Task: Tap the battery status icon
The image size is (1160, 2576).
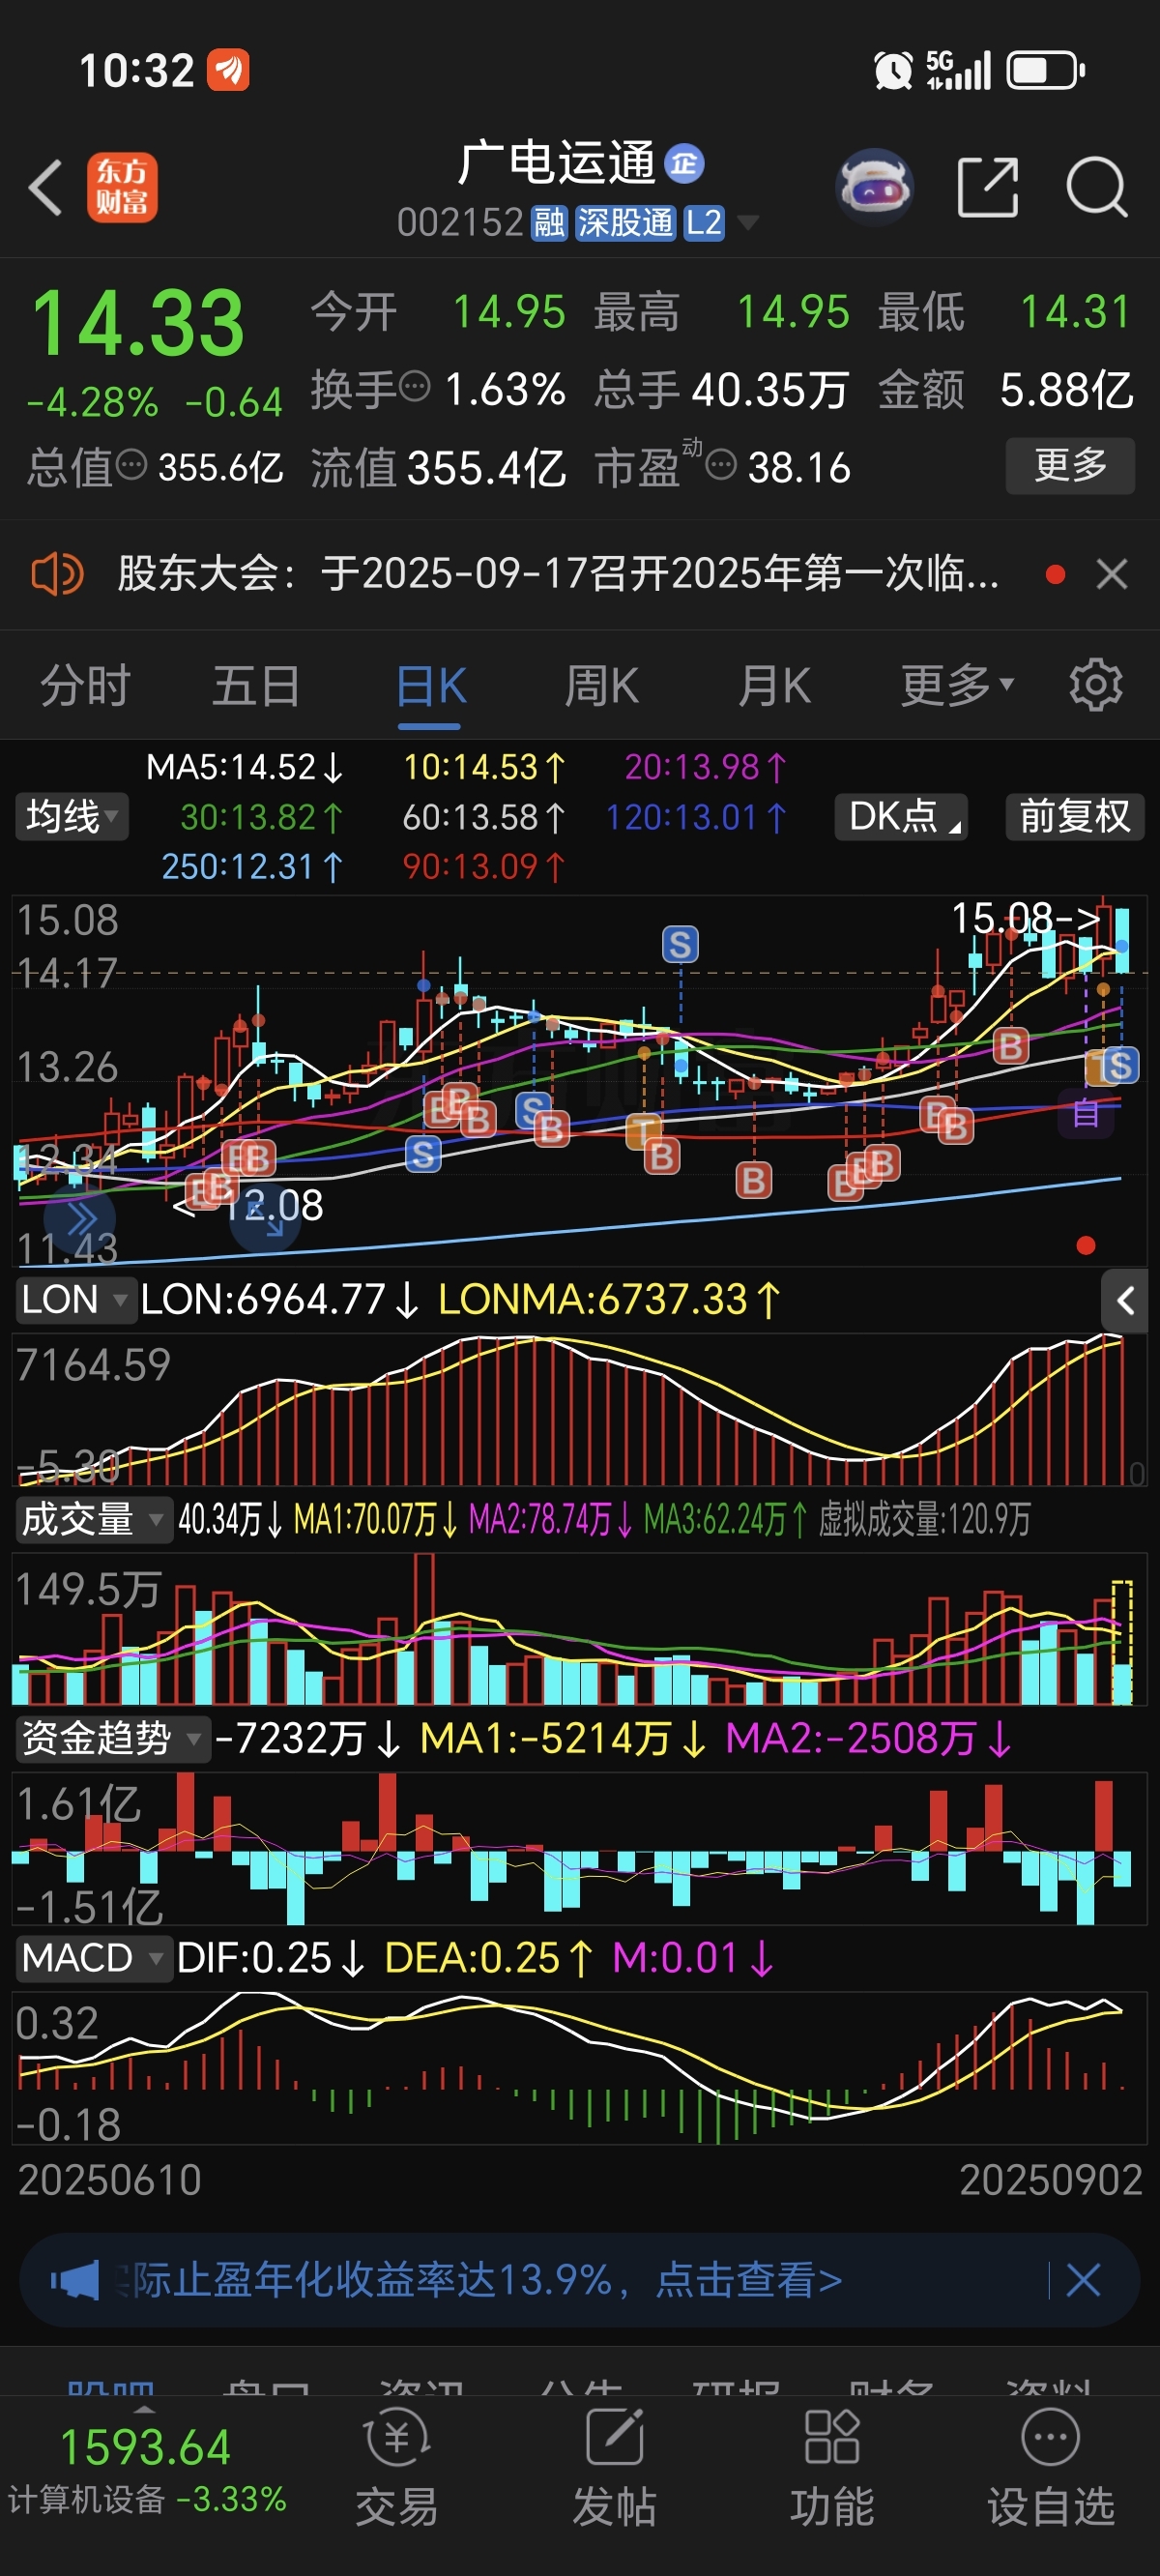Action: click(x=1046, y=70)
